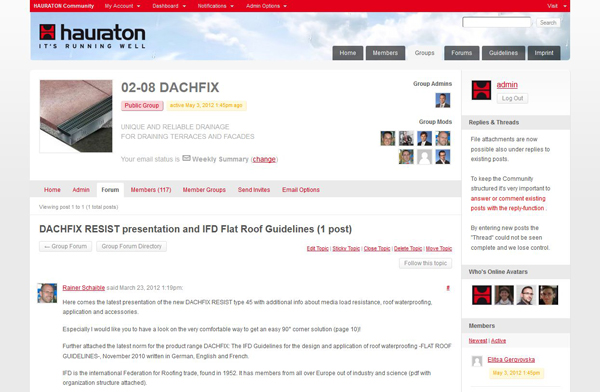Click the Close Topic link
Image resolution: width=600 pixels, height=392 pixels.
point(377,248)
